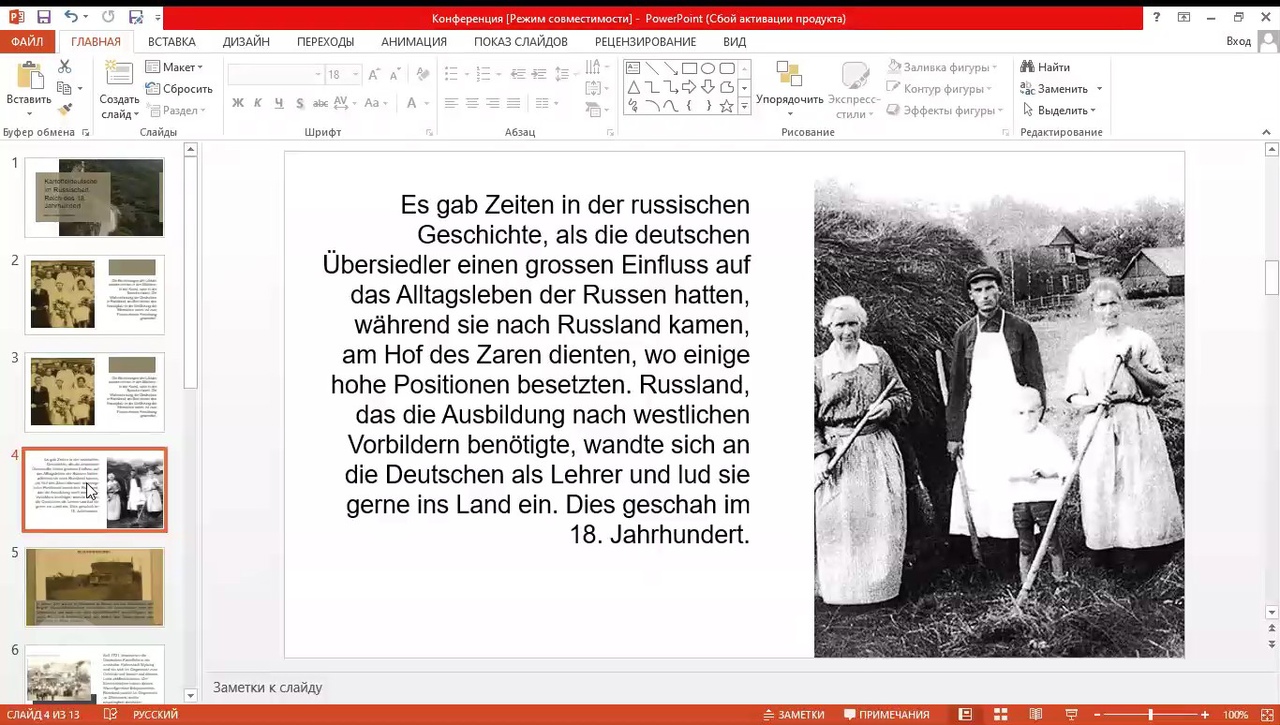Switch to Slide Sorter view icon
Viewport: 1280px width, 725px height.
(1000, 715)
